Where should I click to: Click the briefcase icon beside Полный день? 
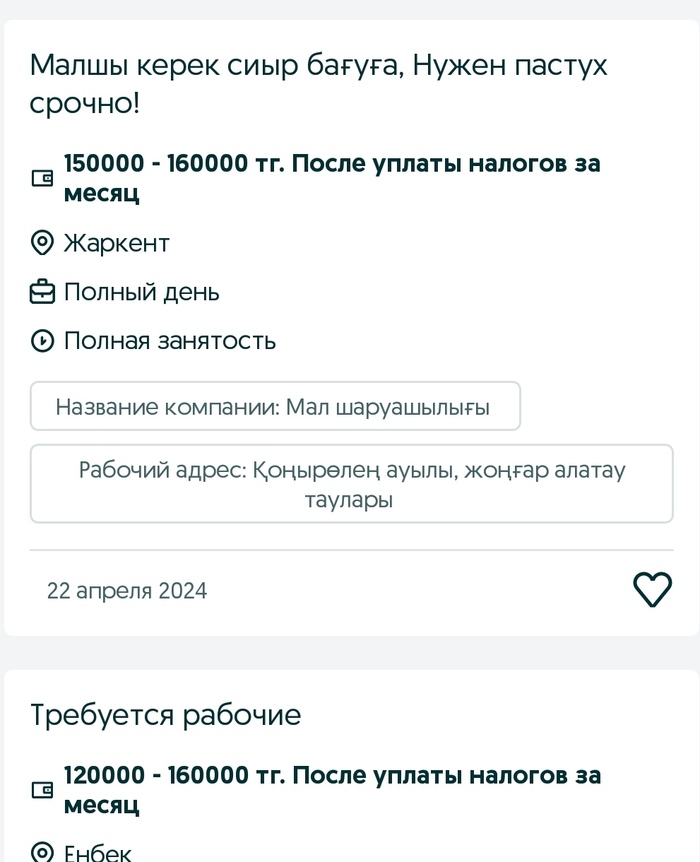point(42,292)
